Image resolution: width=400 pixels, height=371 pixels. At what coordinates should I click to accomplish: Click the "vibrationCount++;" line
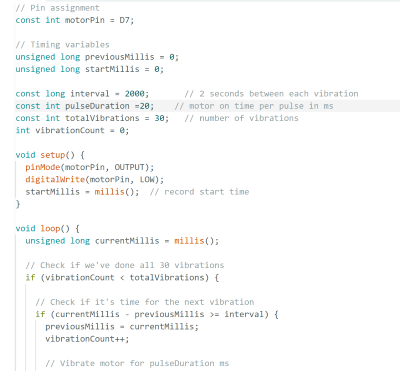[87, 339]
